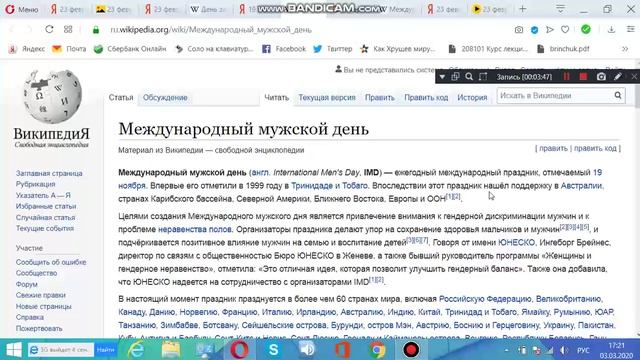Screen dimensions: 640x360
Task: Expand hidden bookmarks chevron
Action: pyautogui.click(x=625, y=49)
